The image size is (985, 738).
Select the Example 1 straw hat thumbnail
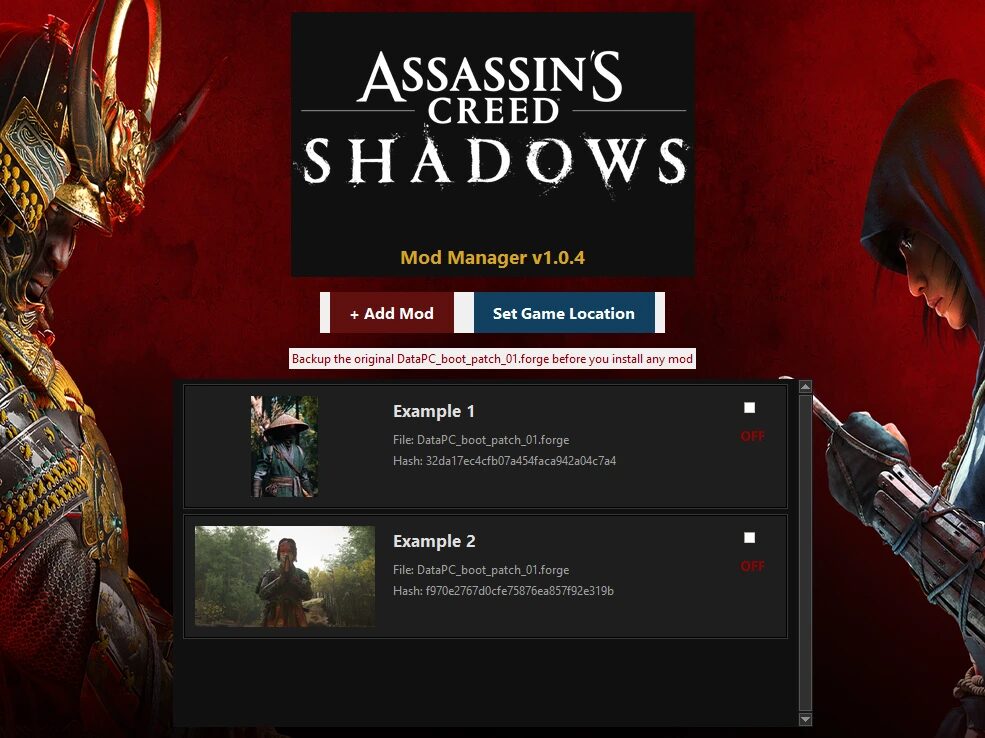point(284,446)
